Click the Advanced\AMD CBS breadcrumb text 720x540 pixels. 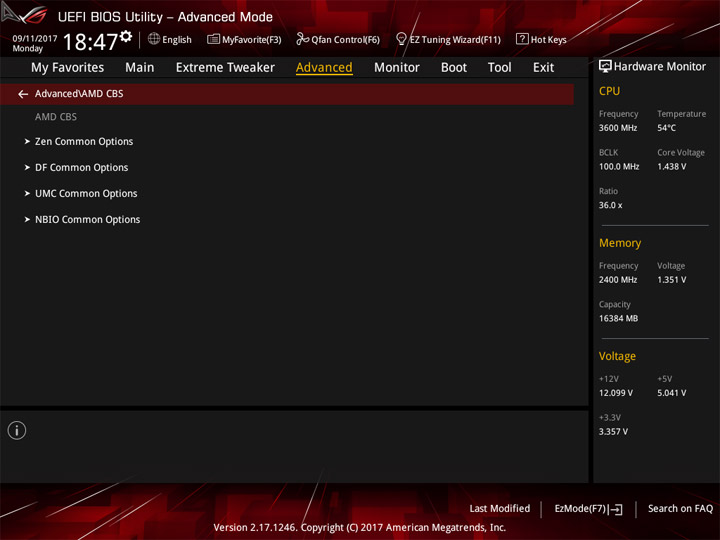click(79, 94)
